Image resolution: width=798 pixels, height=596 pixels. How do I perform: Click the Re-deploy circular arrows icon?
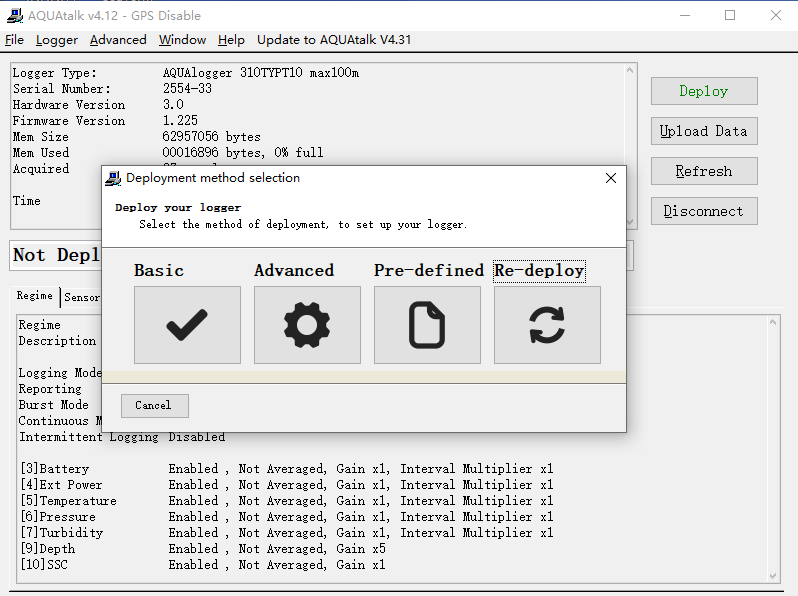(x=547, y=325)
